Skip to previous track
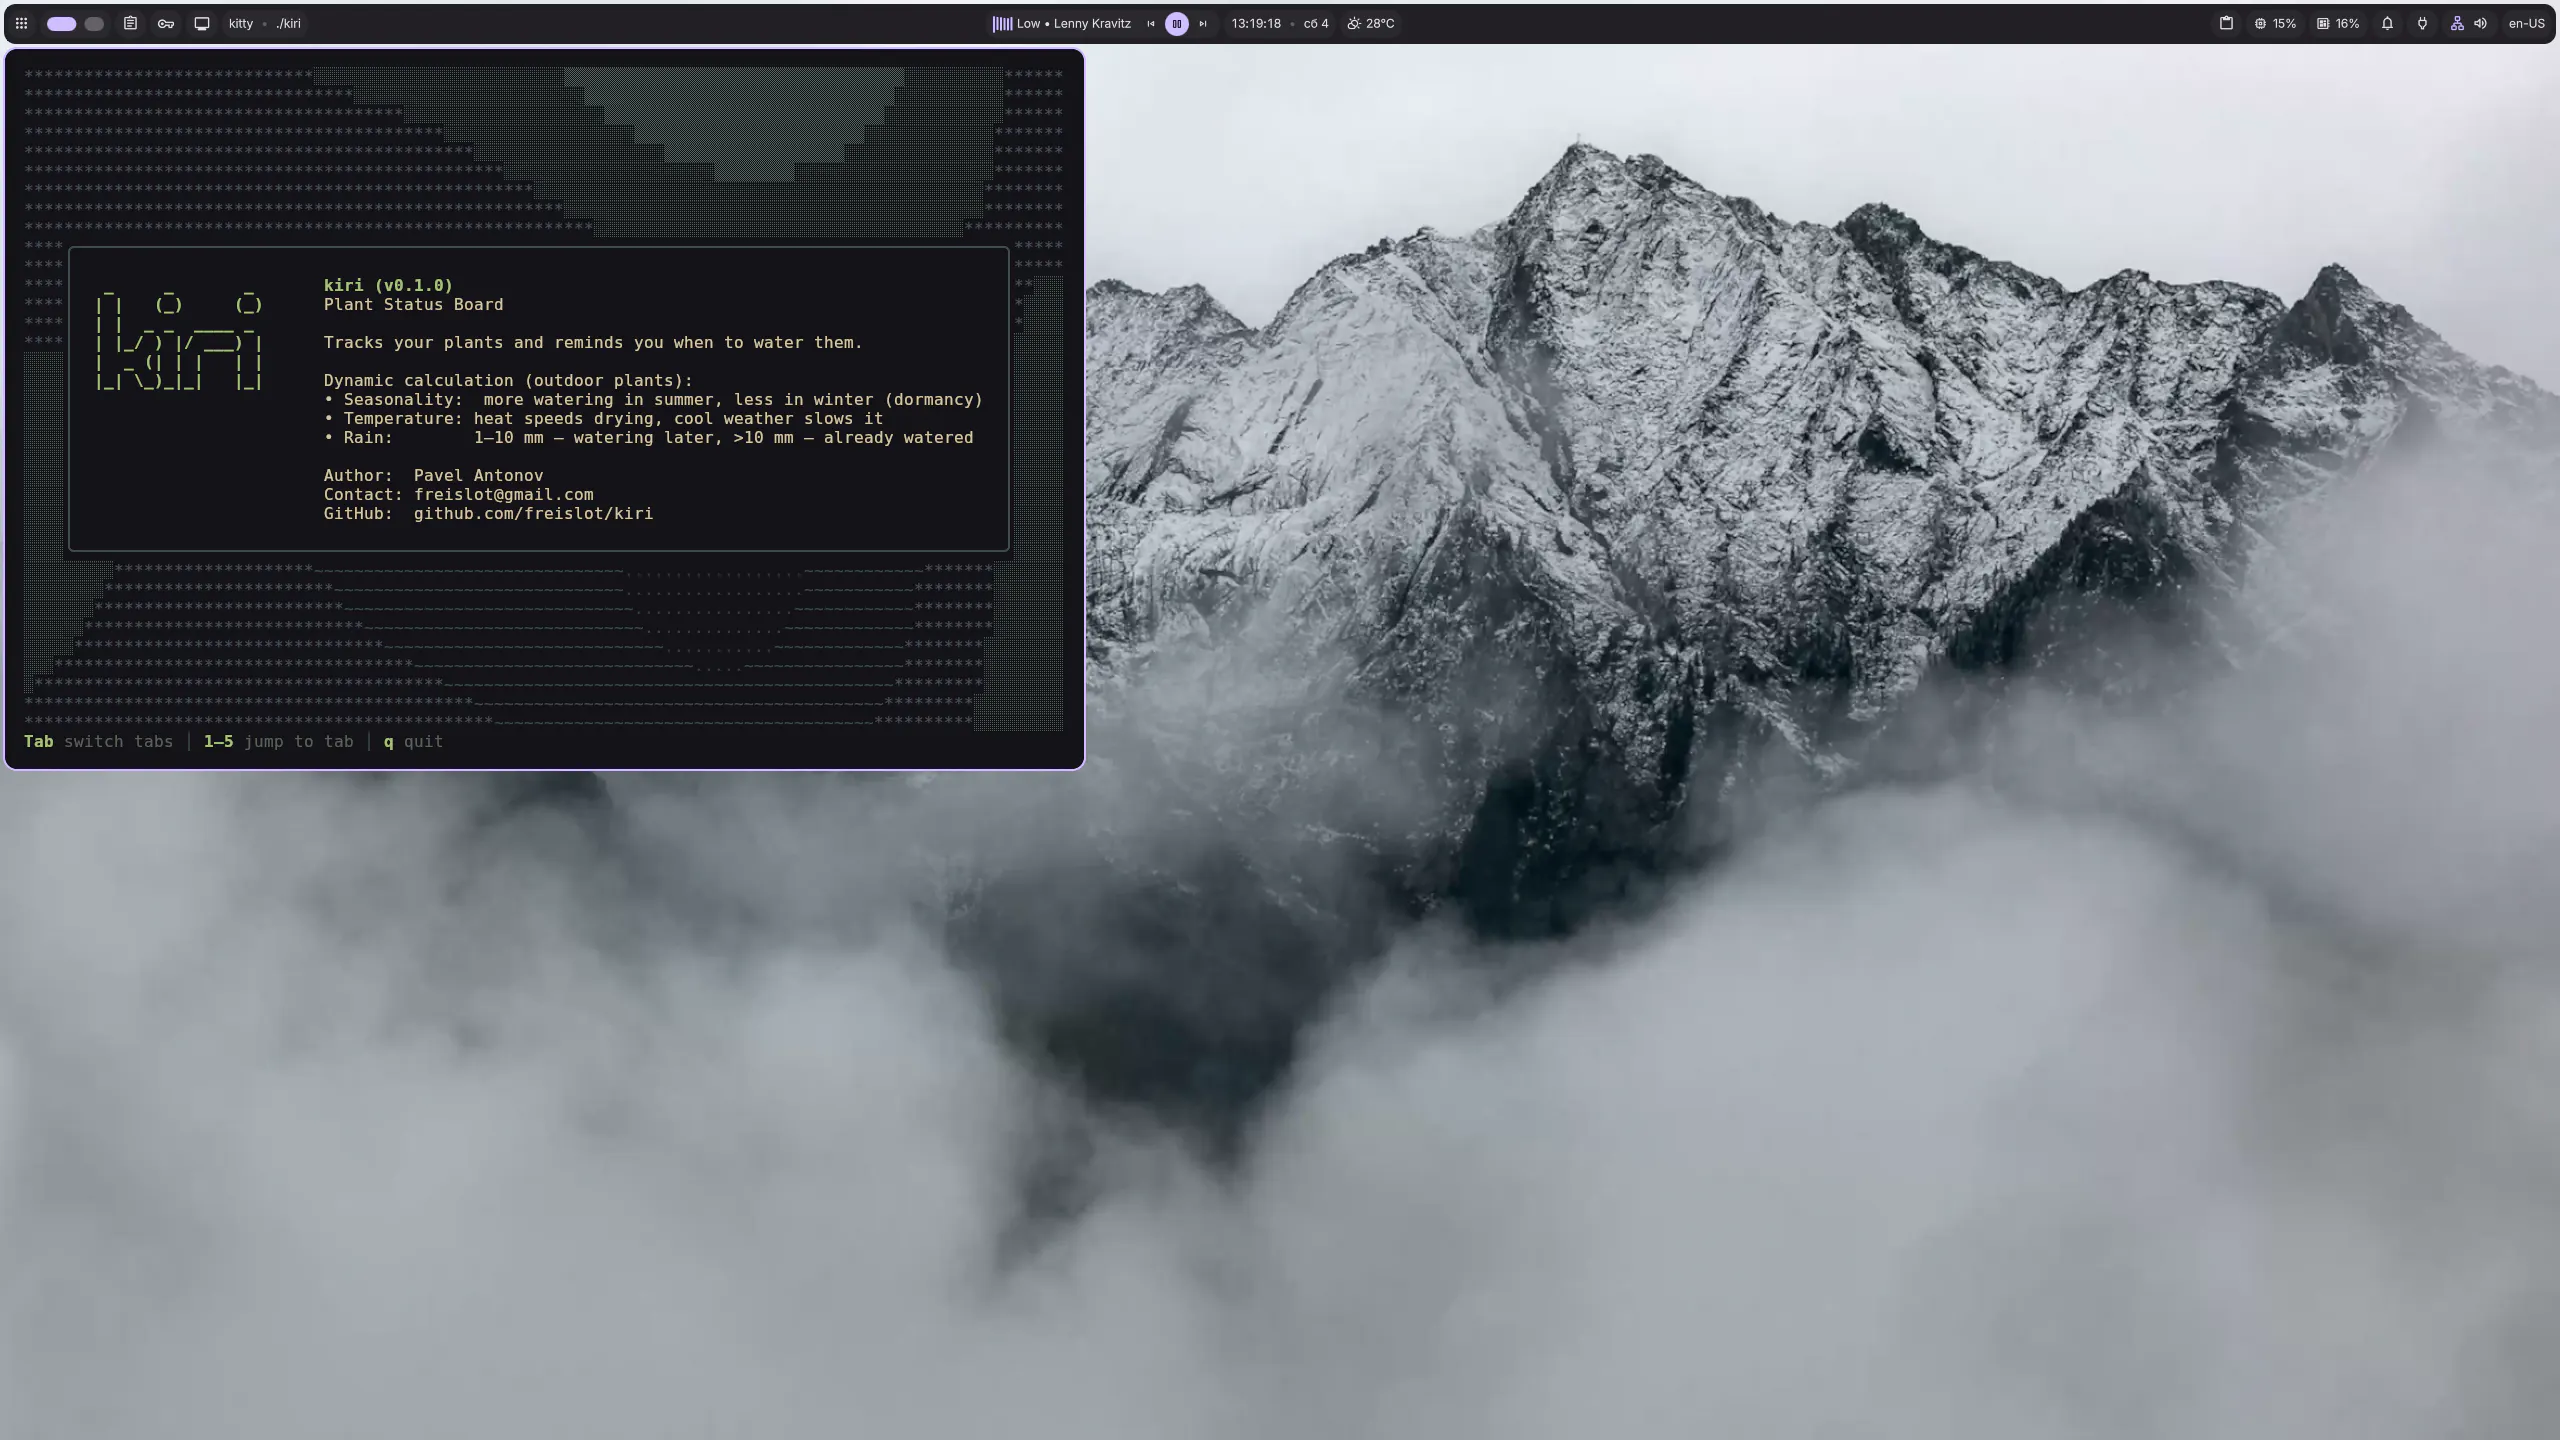Viewport: 2560px width, 1440px height. [x=1150, y=23]
